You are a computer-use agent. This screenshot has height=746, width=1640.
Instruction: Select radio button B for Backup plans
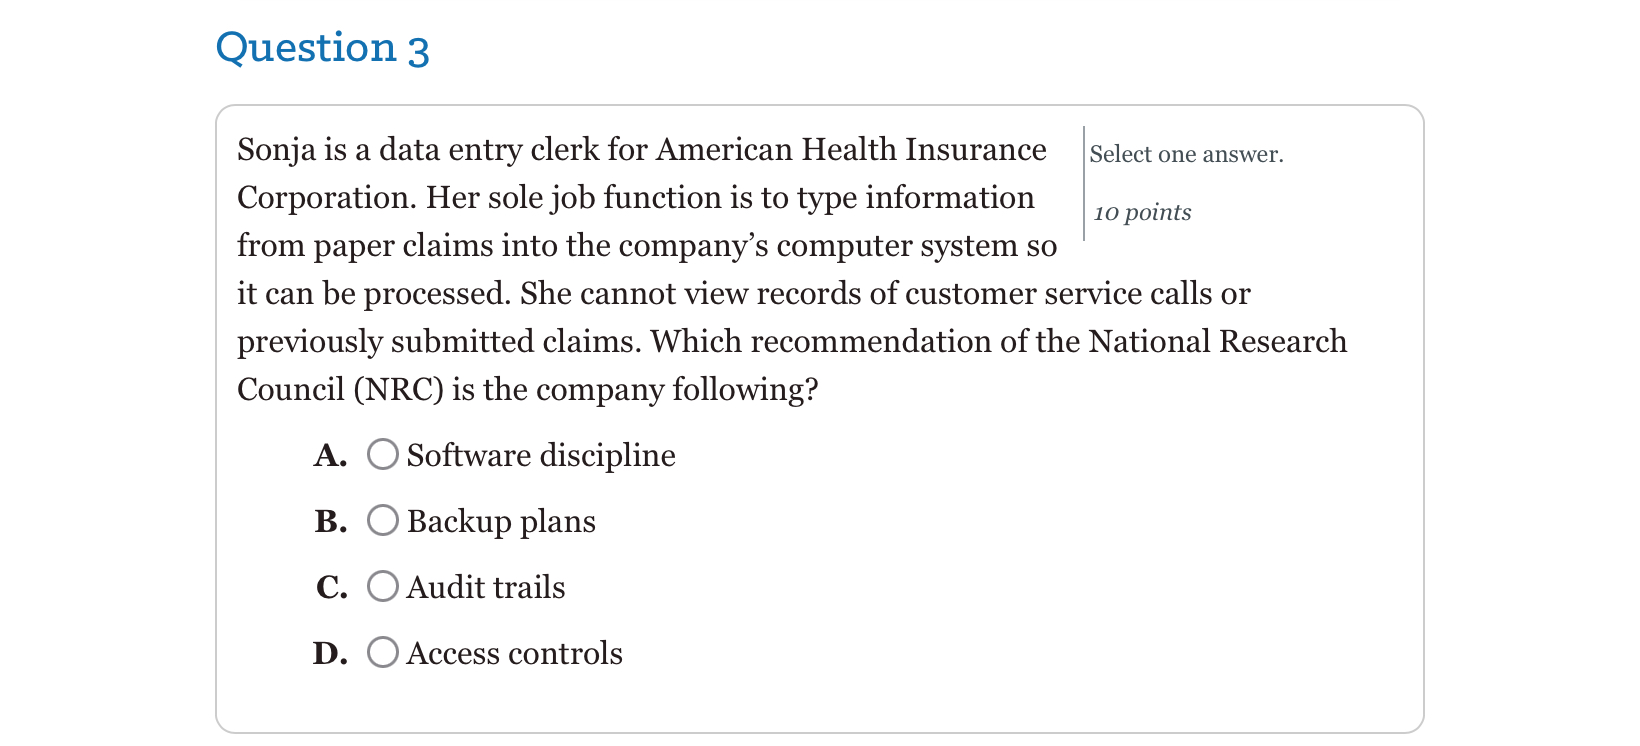[382, 521]
